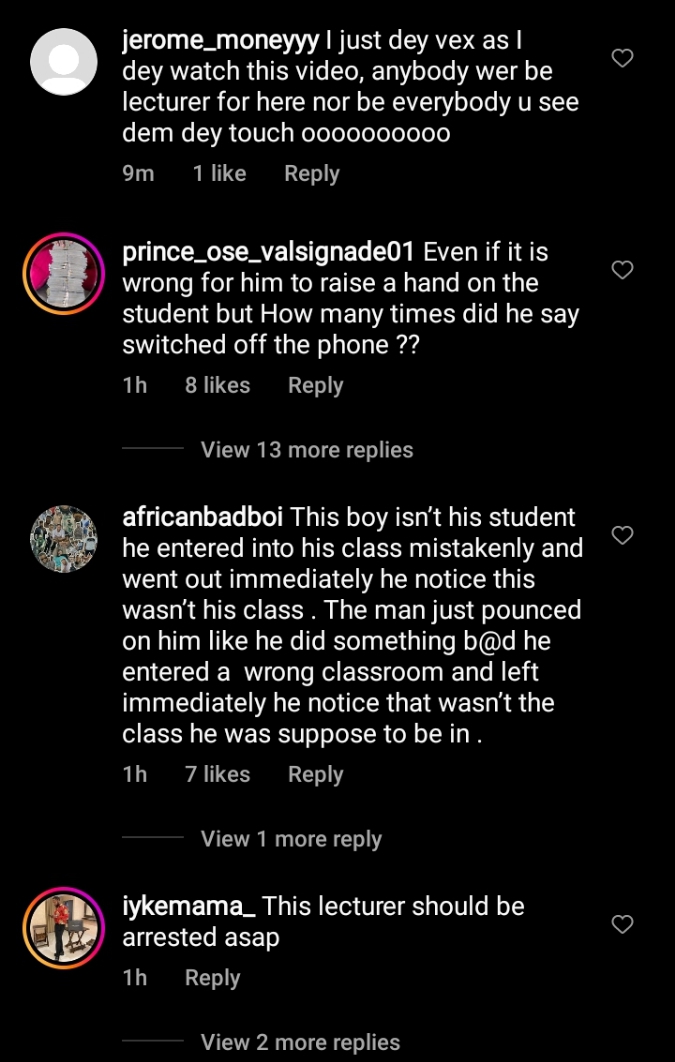Reply to jerome_moneyyy's comment
Image resolution: width=675 pixels, height=1062 pixels.
(311, 174)
